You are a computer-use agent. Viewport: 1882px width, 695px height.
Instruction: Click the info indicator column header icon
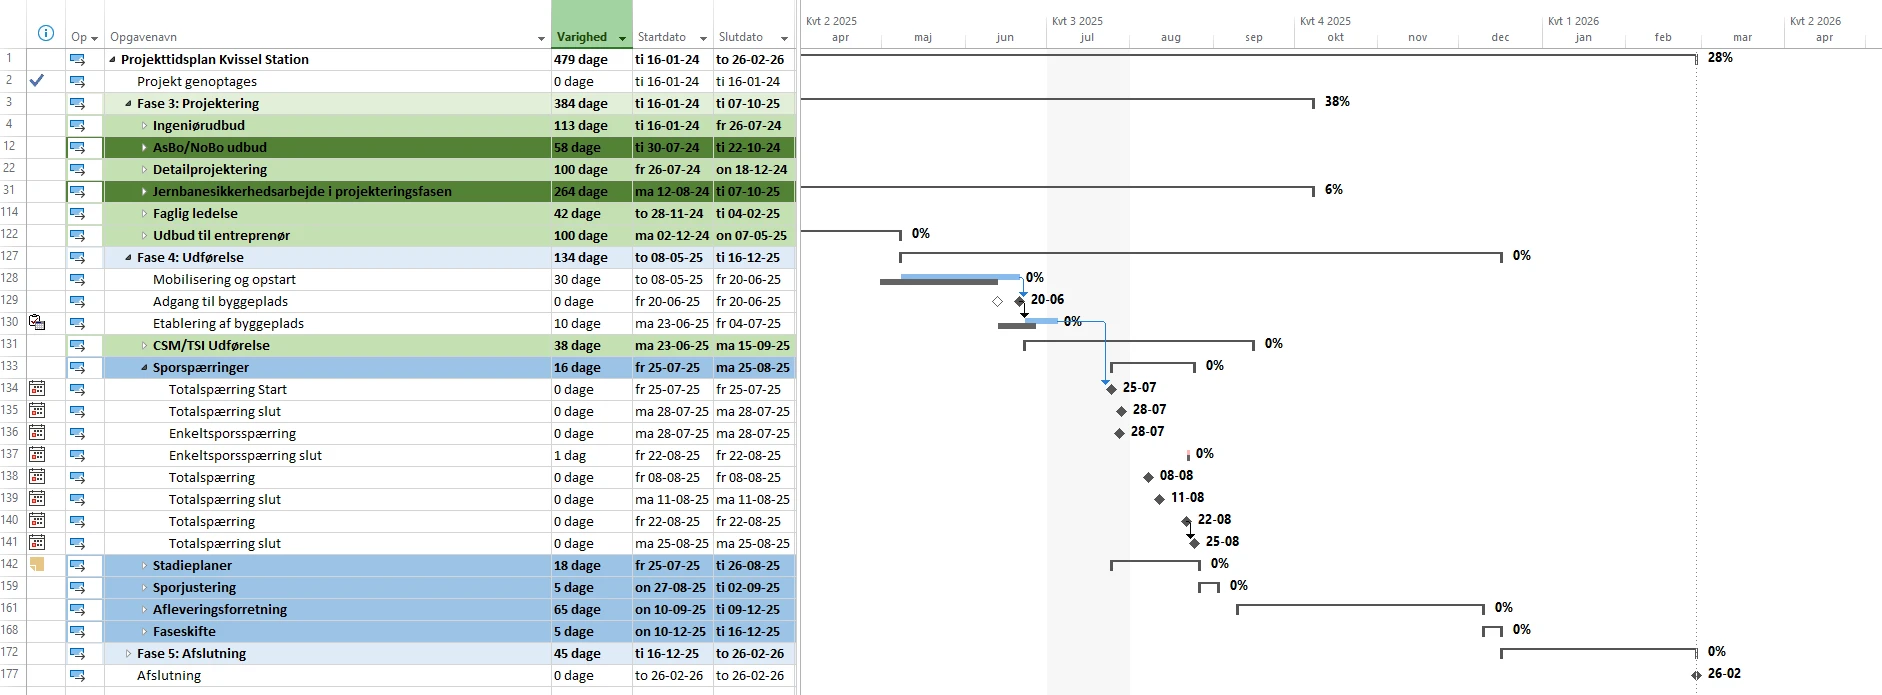[45, 33]
